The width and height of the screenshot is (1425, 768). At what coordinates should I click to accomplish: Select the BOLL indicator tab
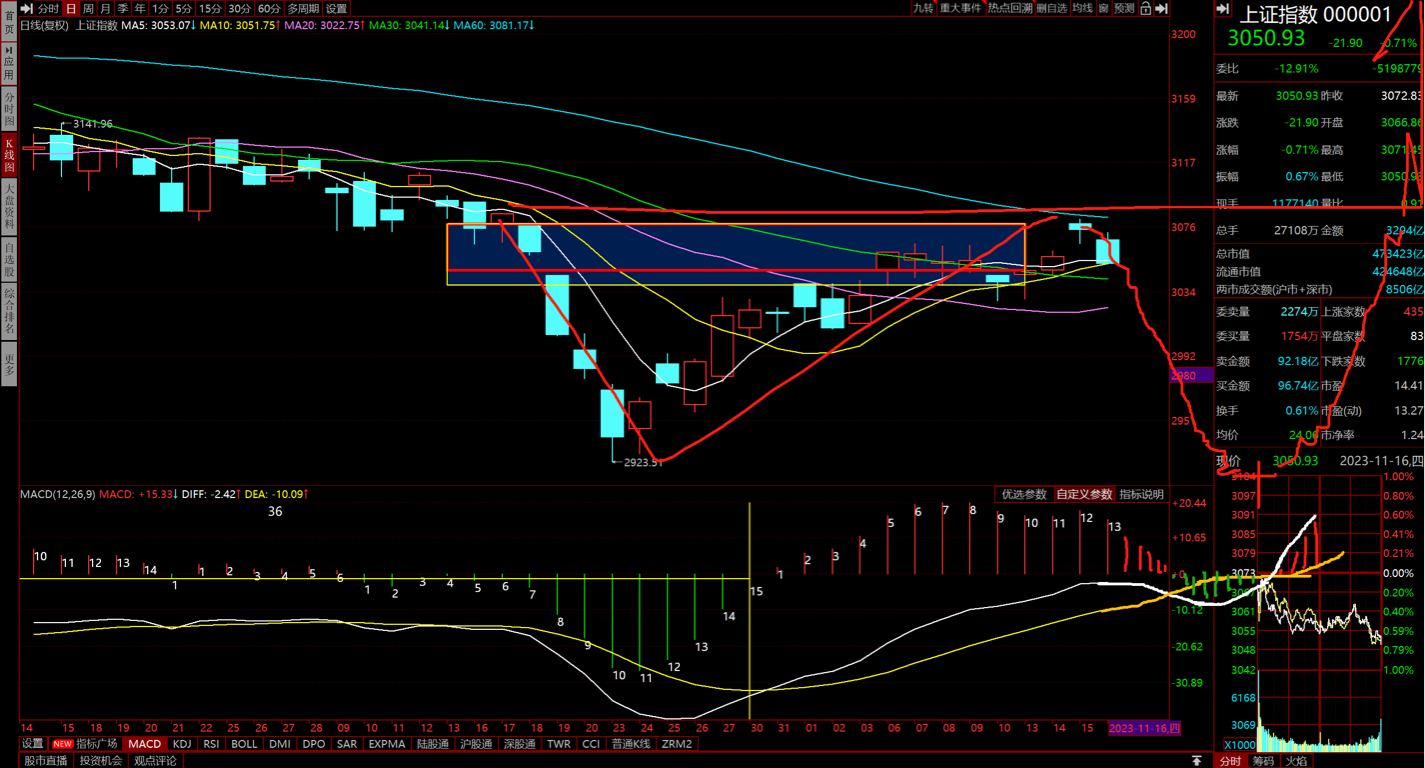[244, 744]
